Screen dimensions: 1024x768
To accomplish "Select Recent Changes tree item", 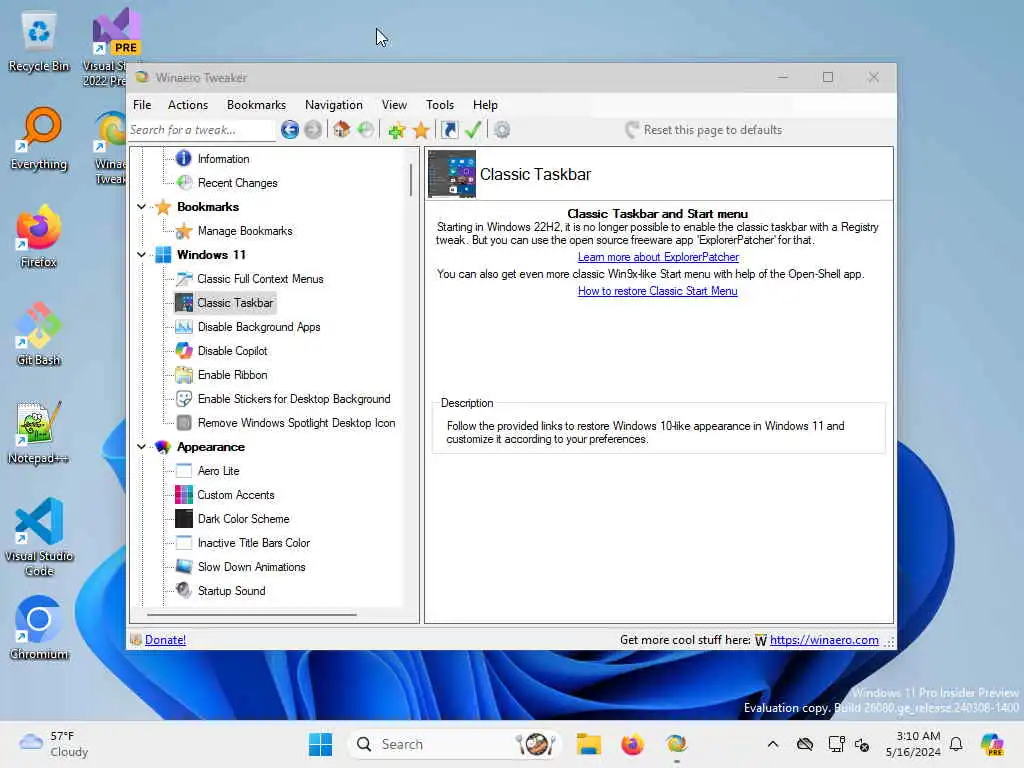I will click(238, 183).
